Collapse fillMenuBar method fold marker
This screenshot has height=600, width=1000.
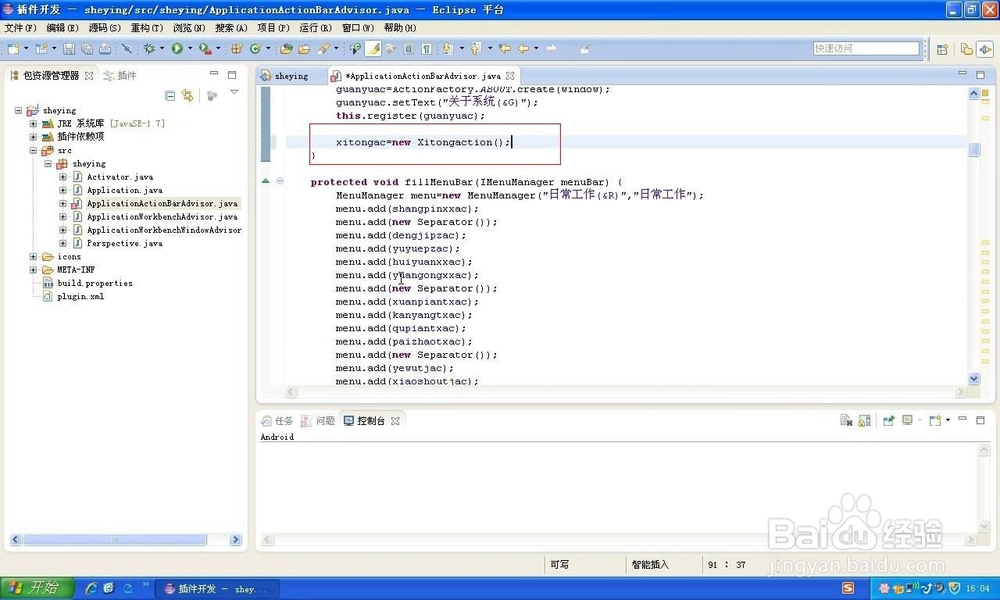[x=280, y=181]
